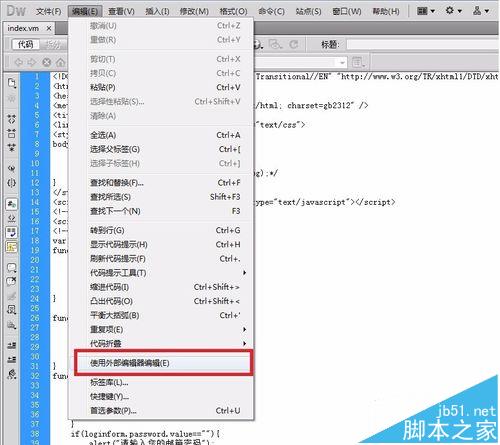Click the Format Source Code icon

(12, 374)
